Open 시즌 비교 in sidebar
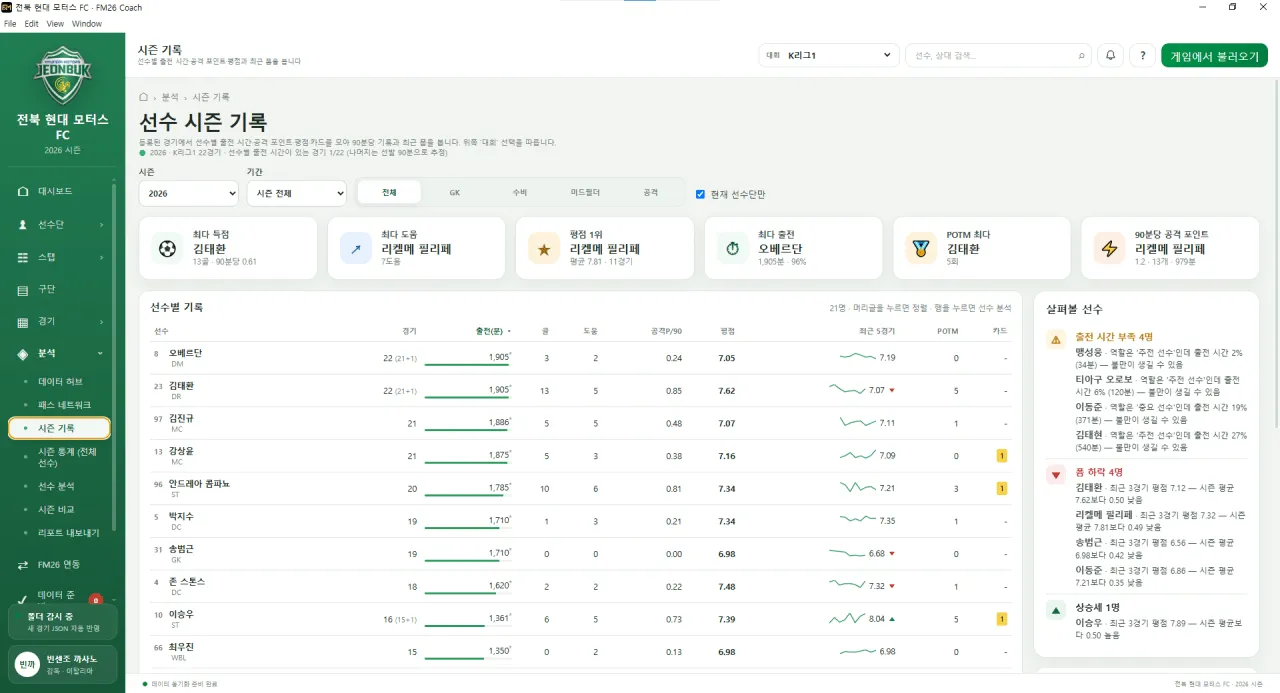This screenshot has height=693, width=1280. pos(56,509)
